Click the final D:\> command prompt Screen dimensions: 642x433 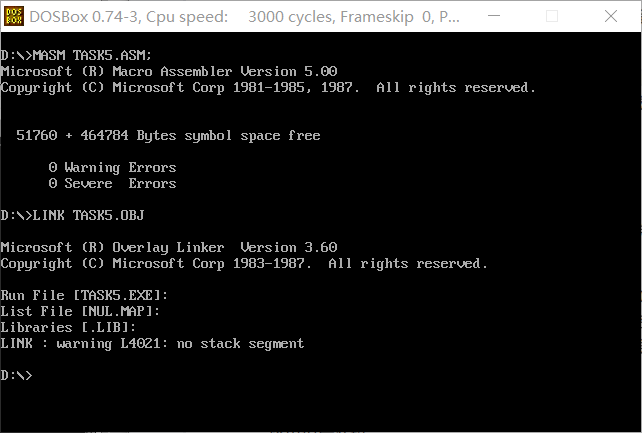click(16, 375)
